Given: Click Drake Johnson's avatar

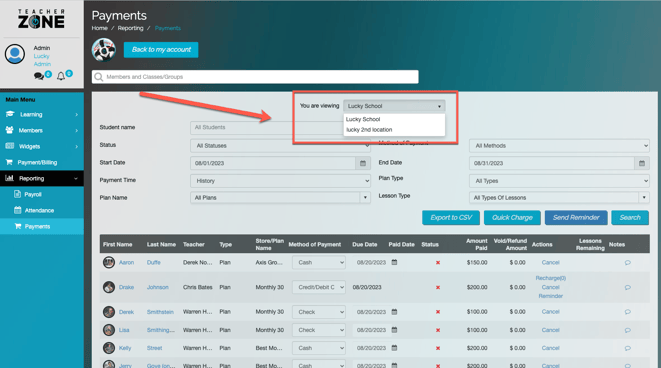Looking at the screenshot, I should click(109, 287).
